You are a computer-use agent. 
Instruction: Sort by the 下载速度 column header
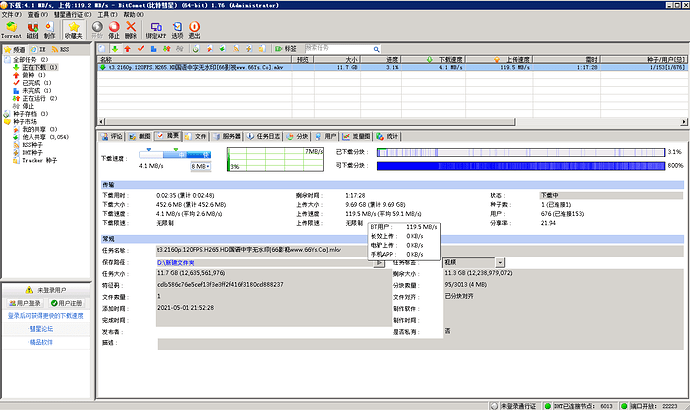tap(433, 59)
